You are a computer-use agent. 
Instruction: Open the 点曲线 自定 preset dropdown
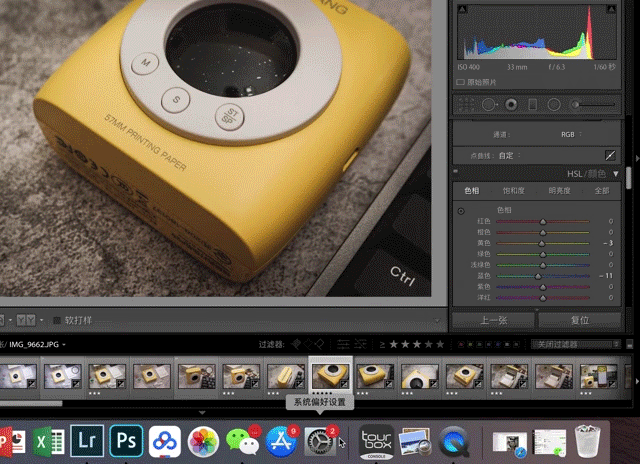click(510, 156)
